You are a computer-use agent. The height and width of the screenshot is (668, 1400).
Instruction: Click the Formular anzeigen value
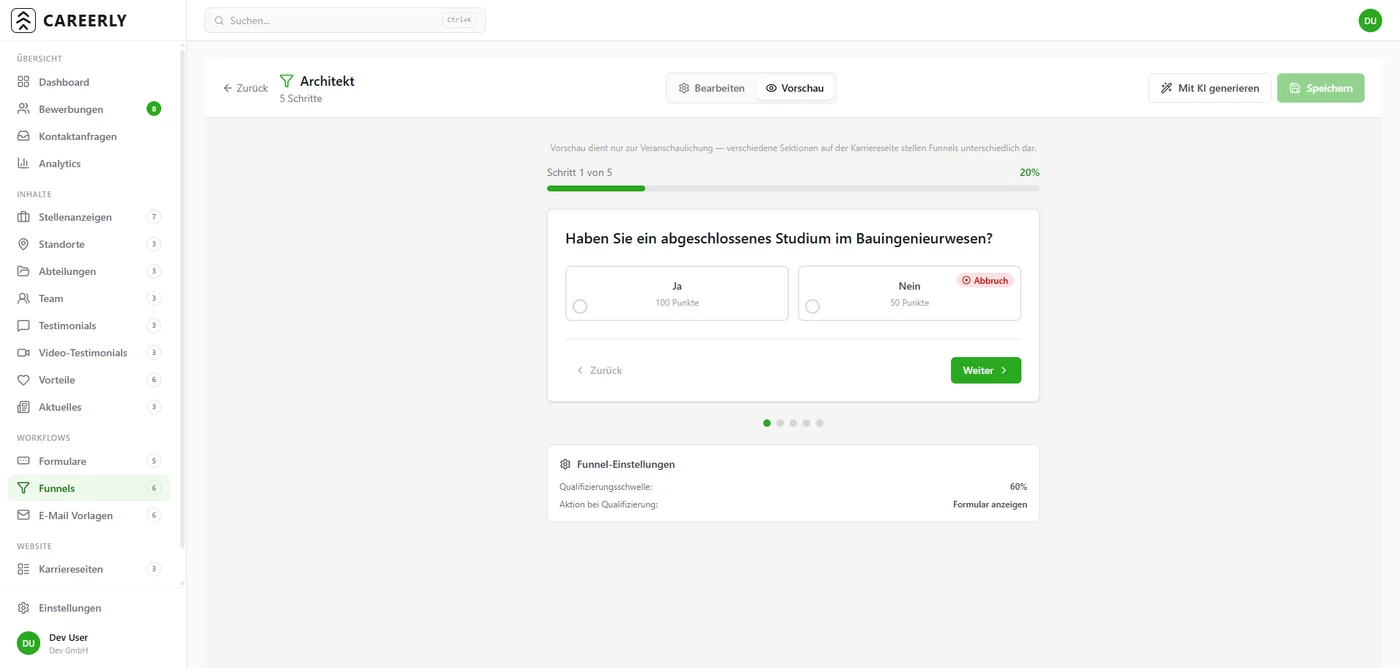pos(990,505)
